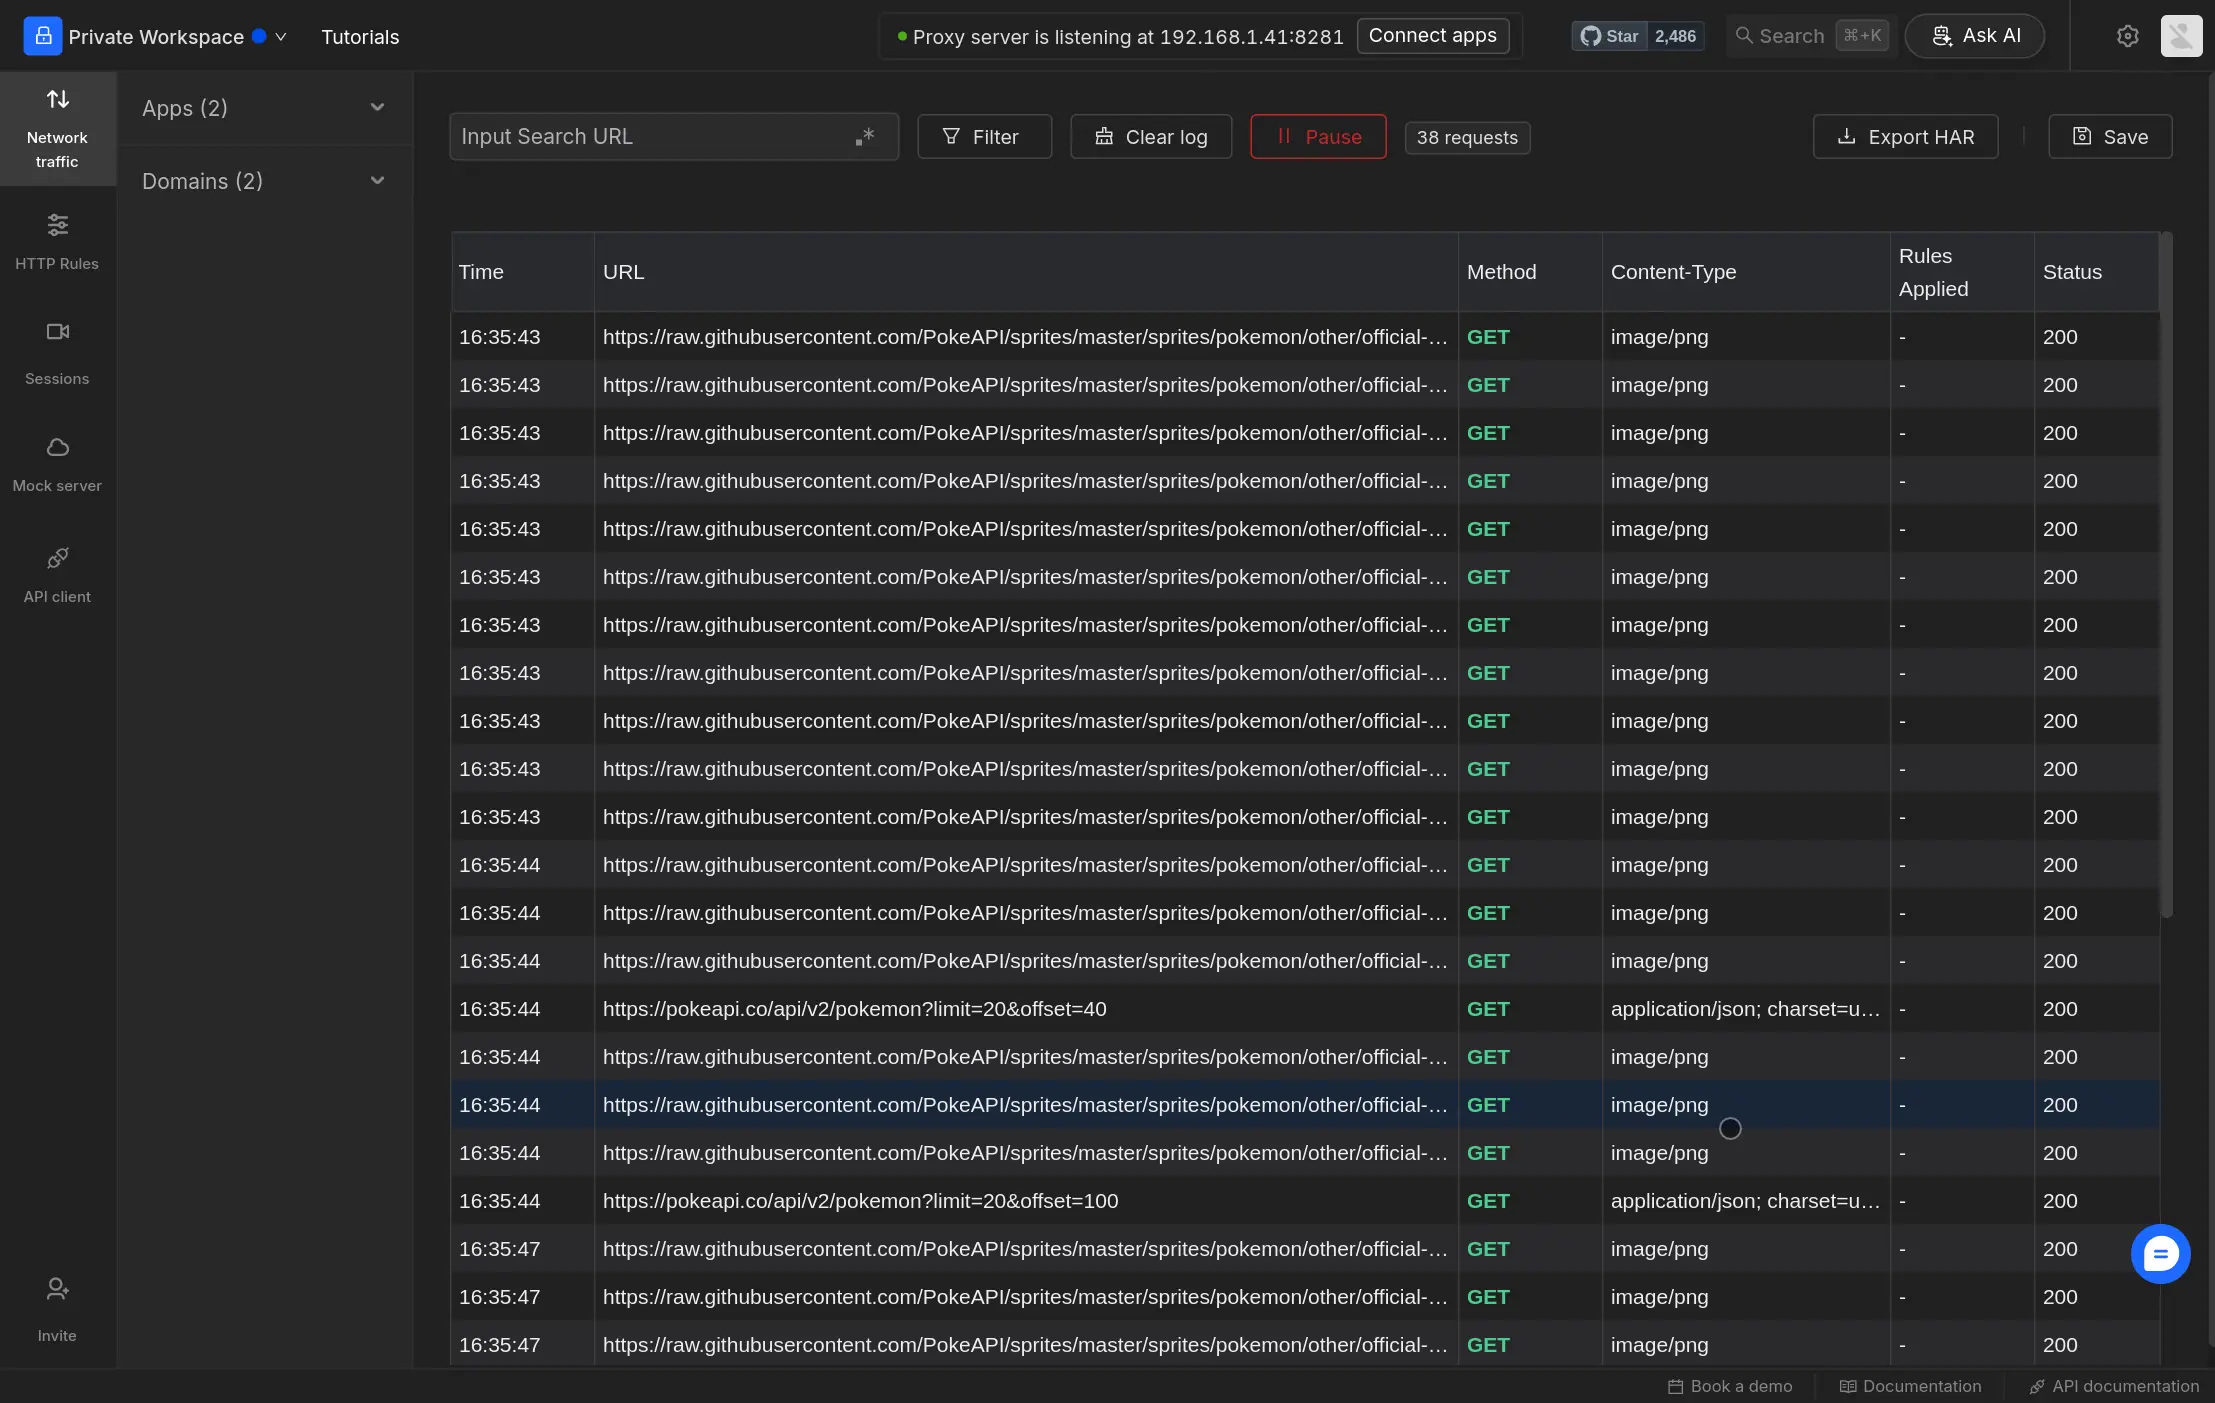Click the Rules Applied column header
The height and width of the screenshot is (1403, 2215).
coord(1962,272)
